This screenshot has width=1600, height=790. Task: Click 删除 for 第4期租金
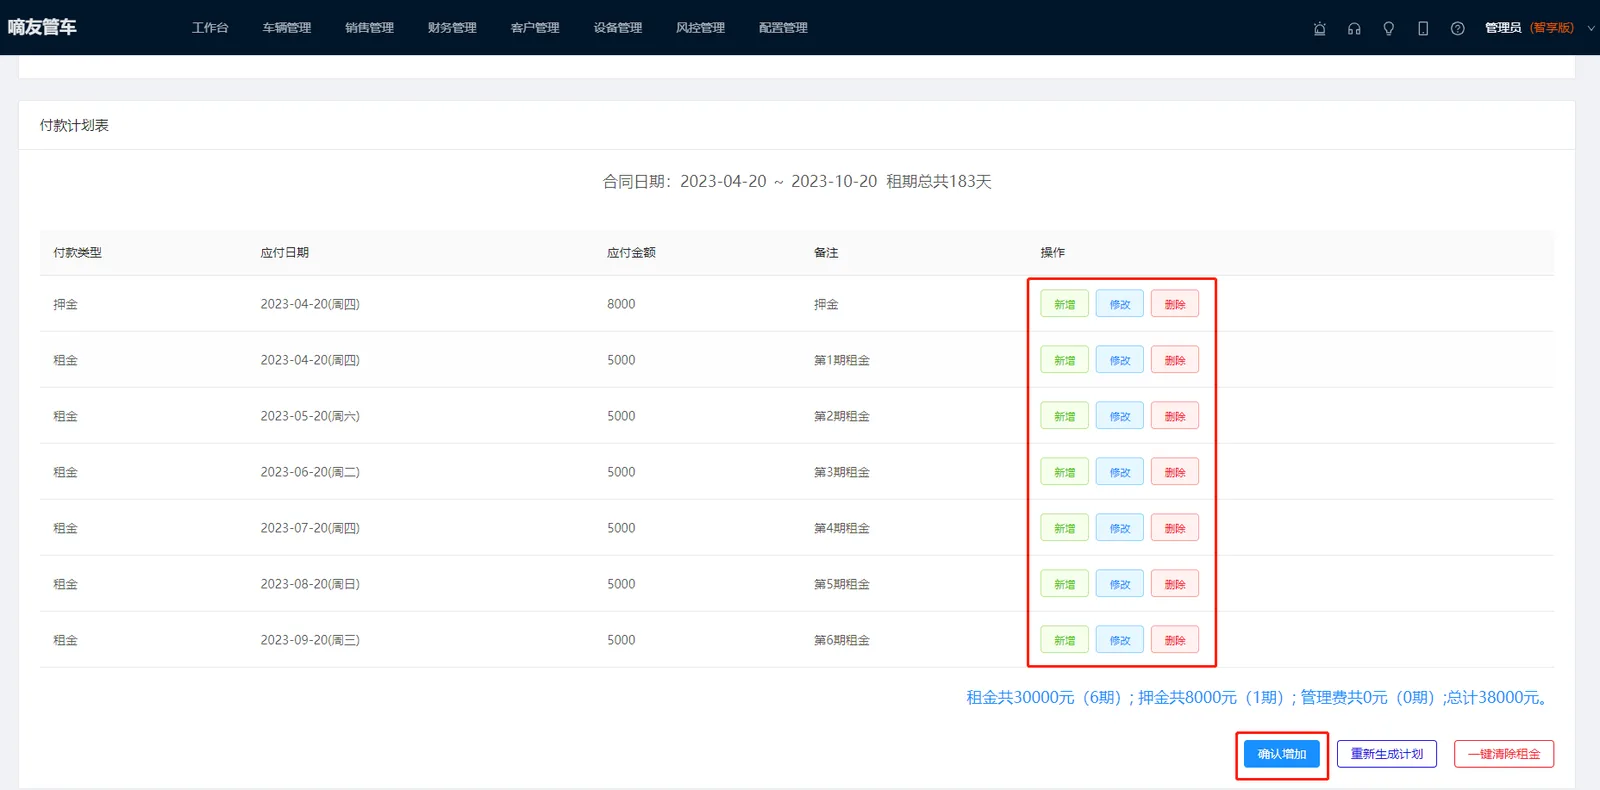coord(1175,528)
